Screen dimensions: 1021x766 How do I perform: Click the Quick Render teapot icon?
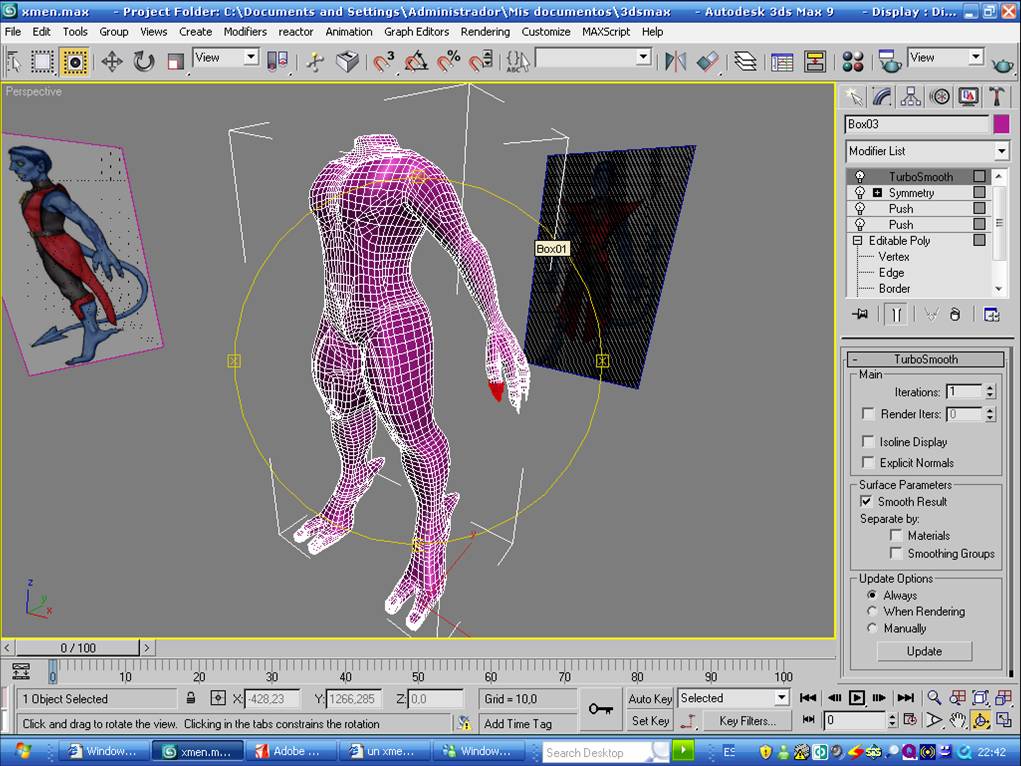tap(1003, 63)
